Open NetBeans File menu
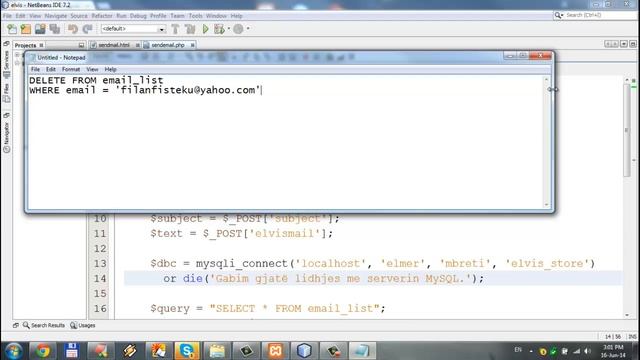The image size is (640, 360). point(7,16)
